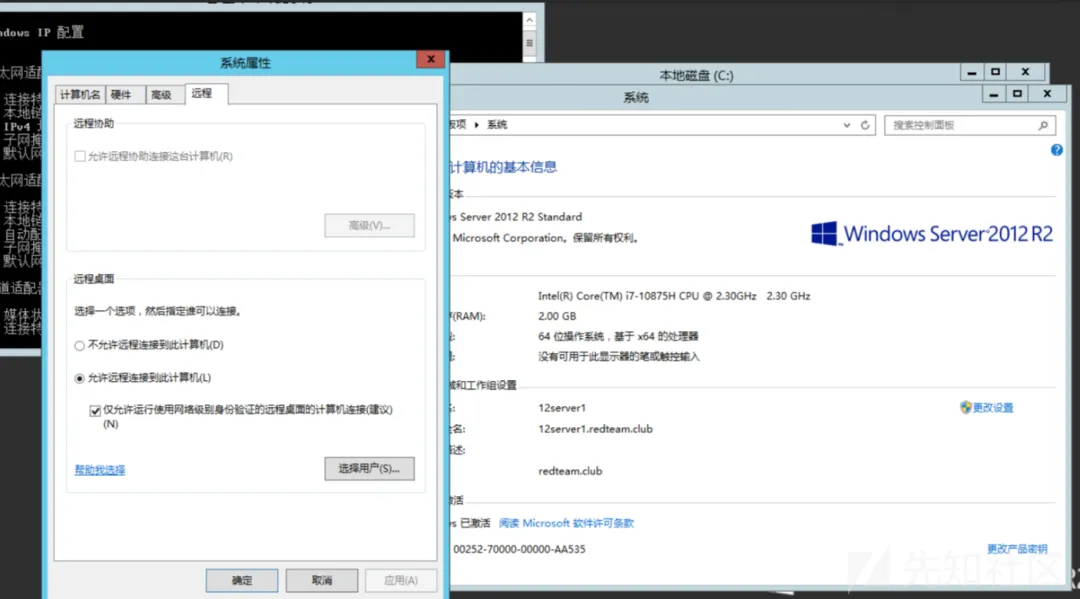Screen dimensions: 1080x599
Task: Toggle 允许远程协助连接这台计算机 checkbox
Action: coord(80,156)
